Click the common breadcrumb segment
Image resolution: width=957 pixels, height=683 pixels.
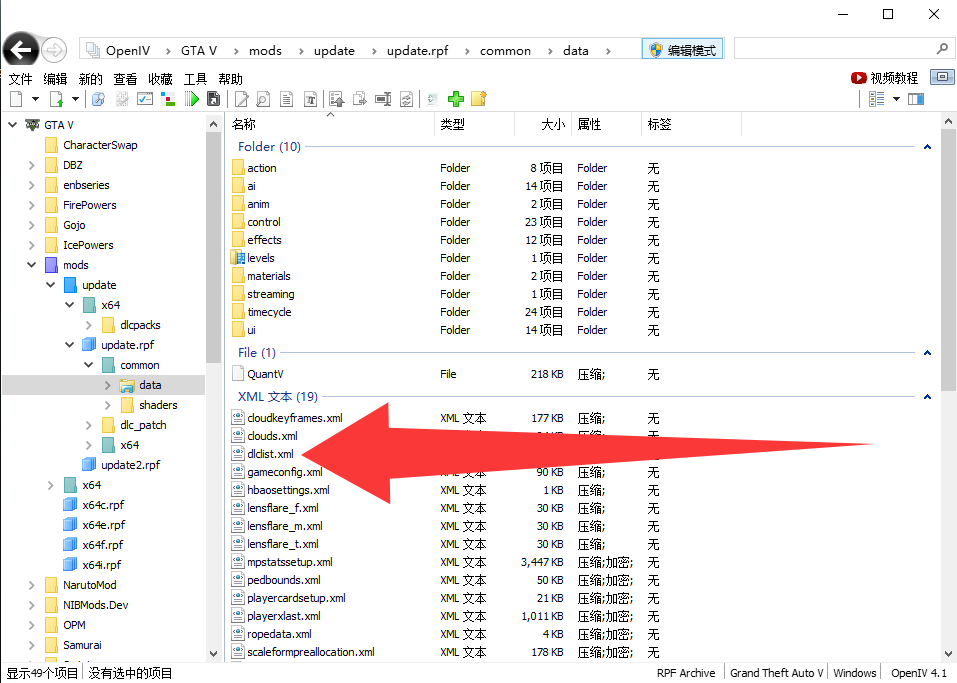[505, 51]
